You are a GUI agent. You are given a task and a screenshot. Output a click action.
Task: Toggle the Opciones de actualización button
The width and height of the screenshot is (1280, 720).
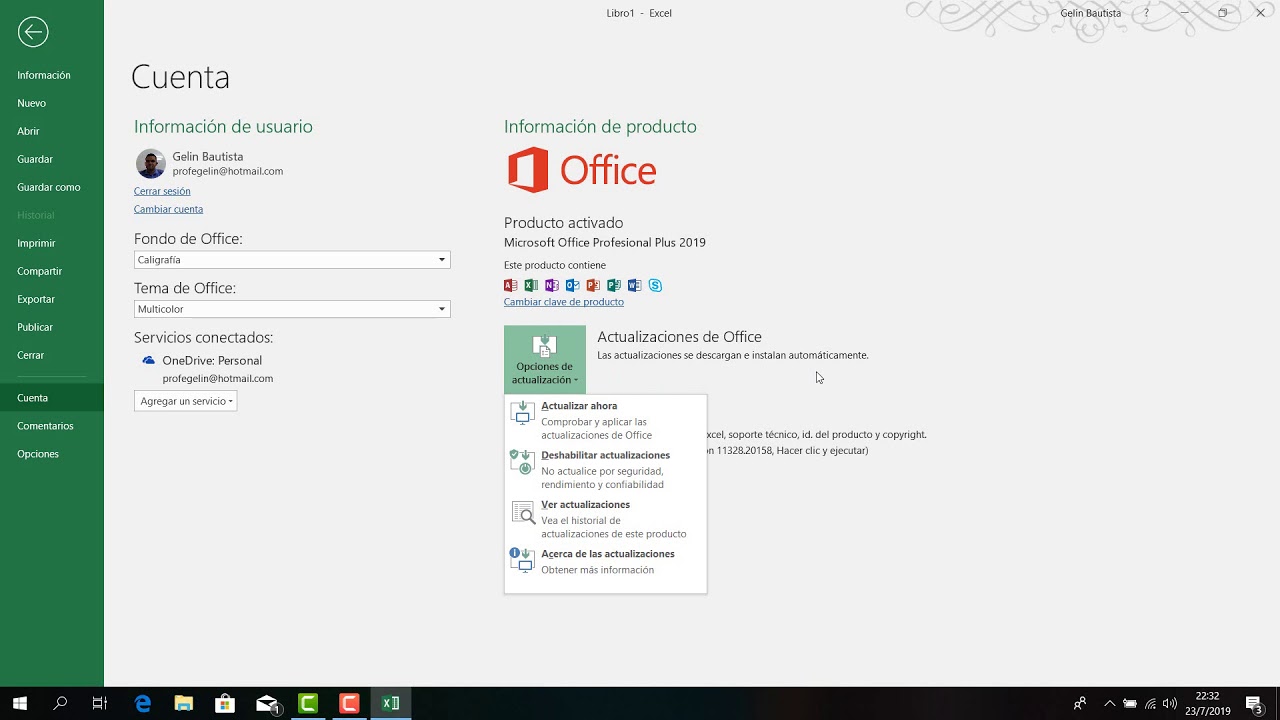(x=545, y=359)
